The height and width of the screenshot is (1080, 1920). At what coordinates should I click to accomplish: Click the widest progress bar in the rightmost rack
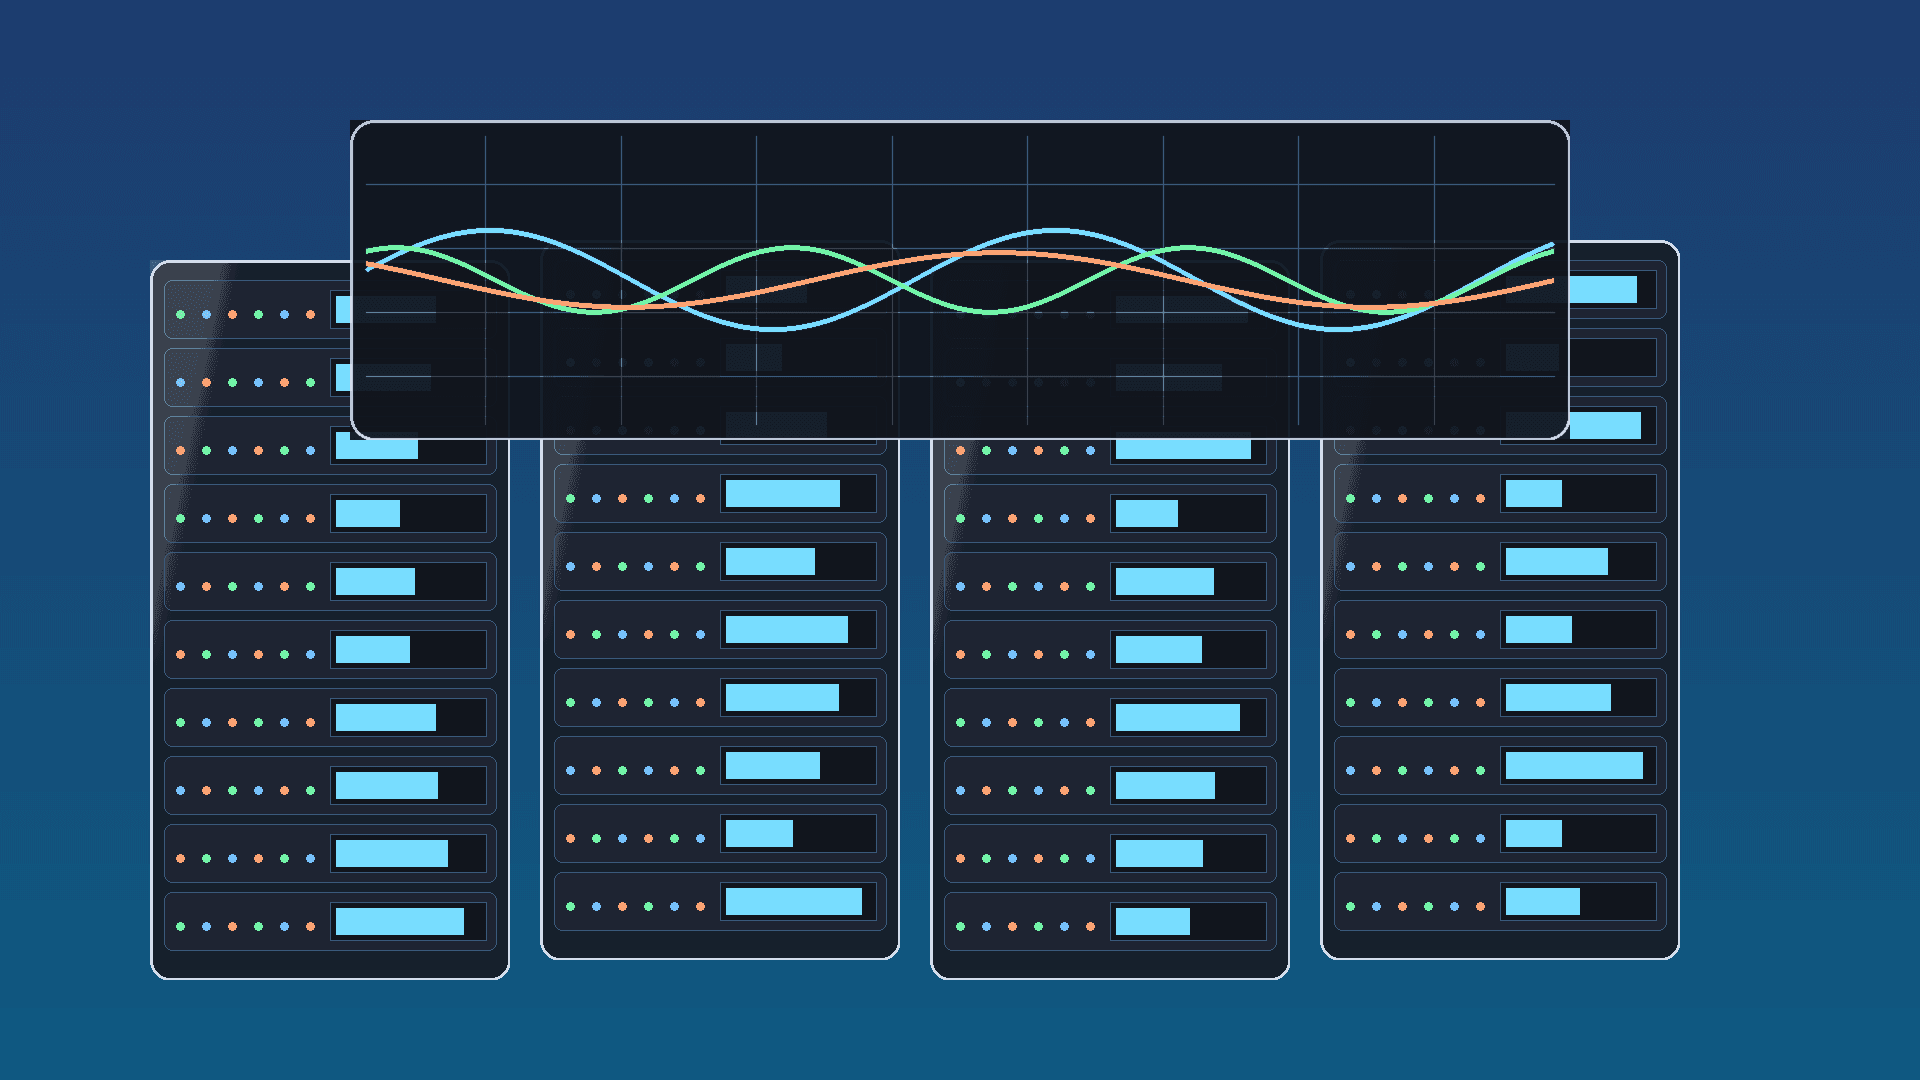1573,765
